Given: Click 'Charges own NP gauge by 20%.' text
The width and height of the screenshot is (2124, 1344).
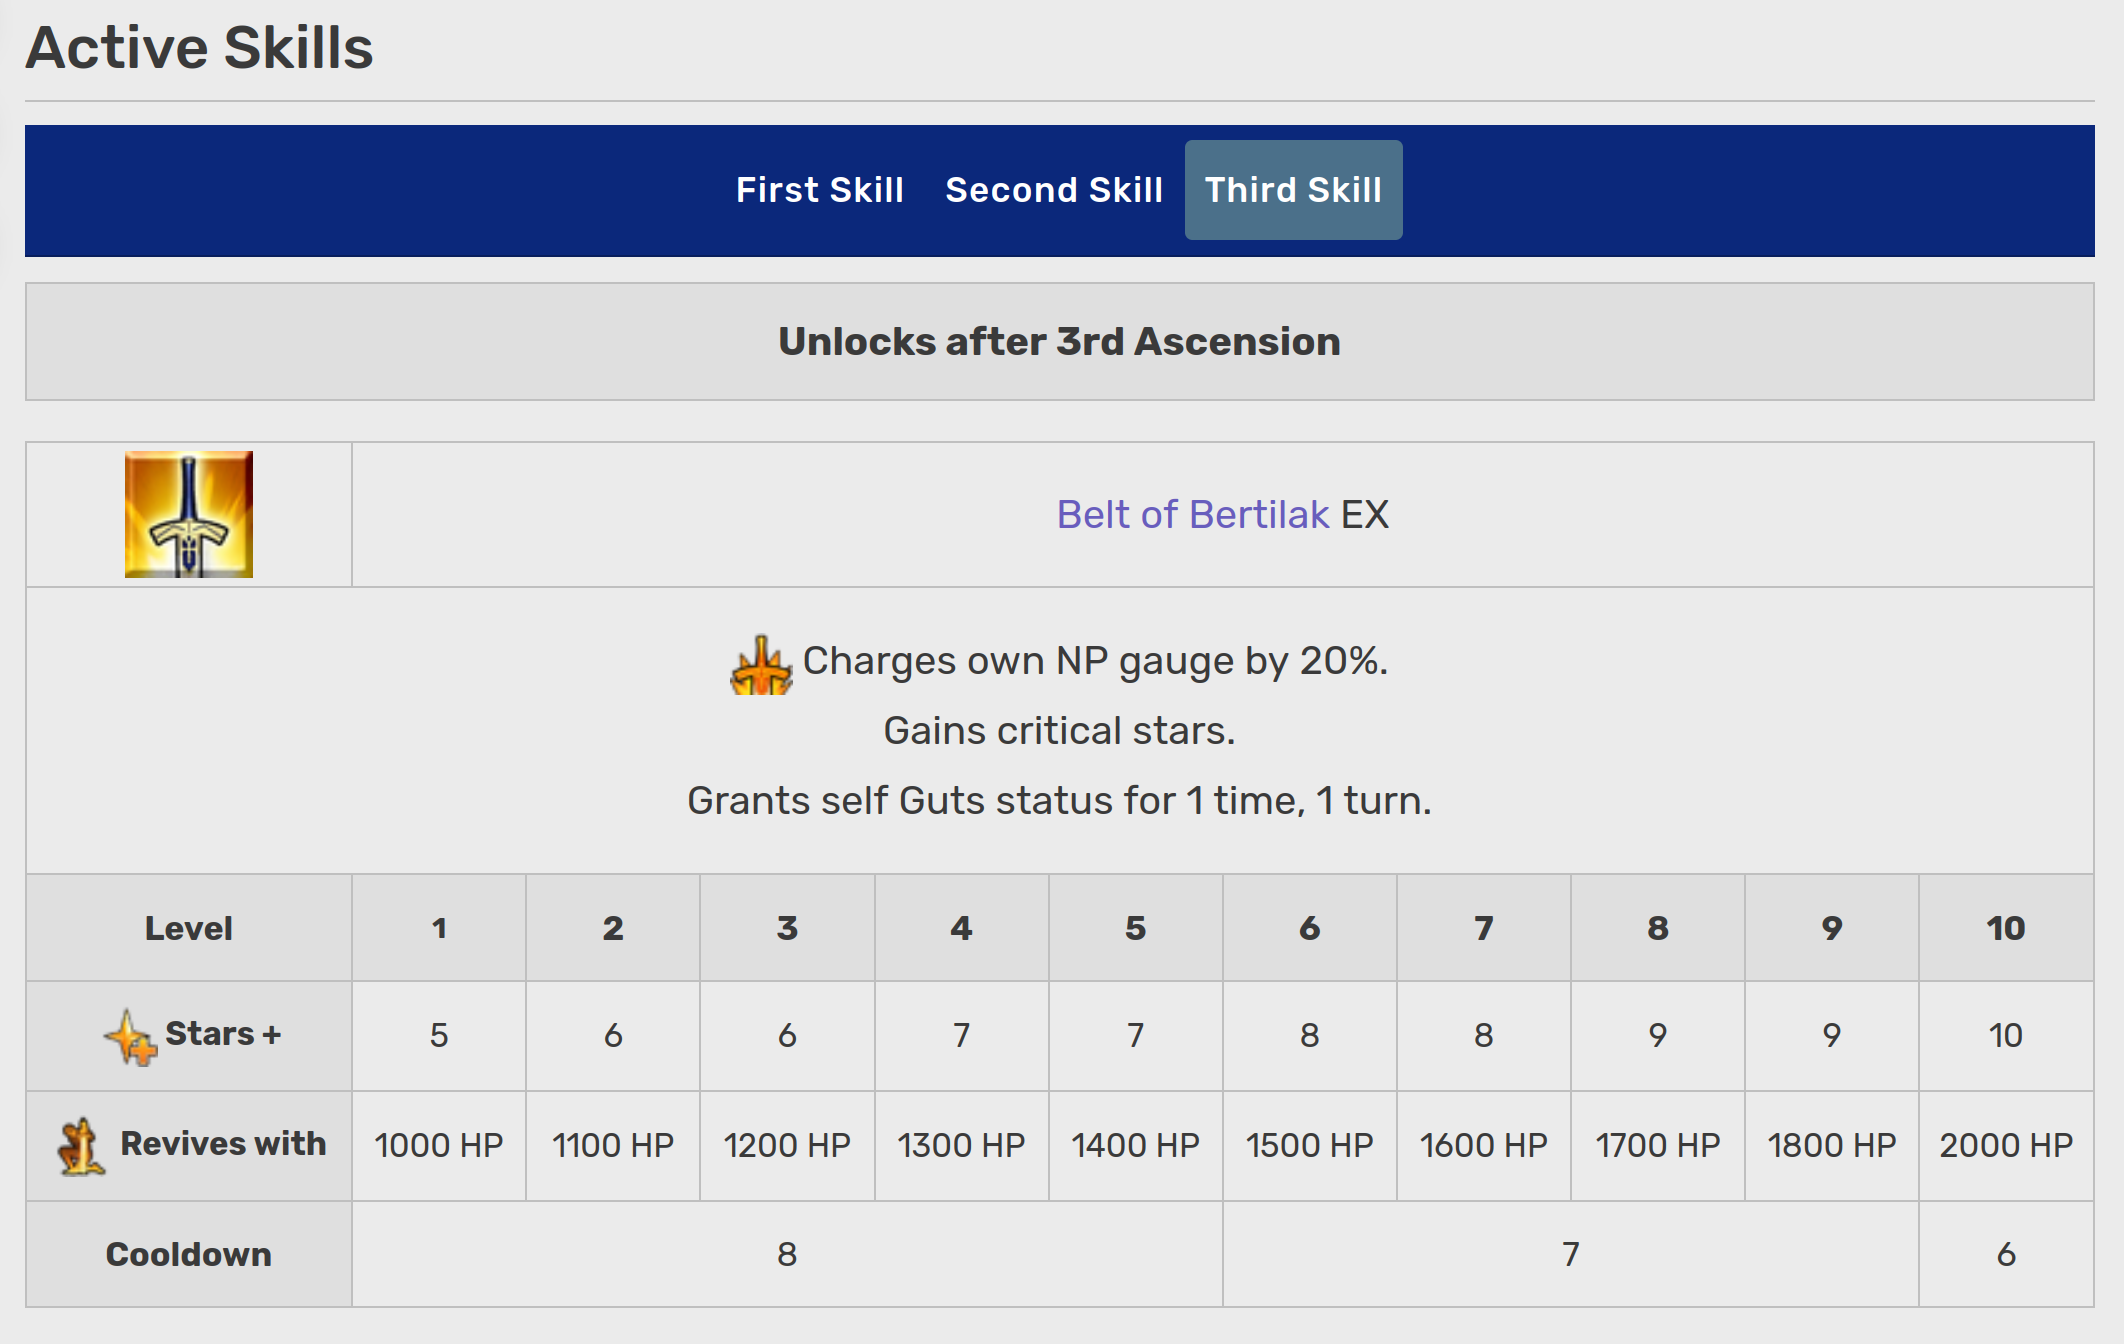Looking at the screenshot, I should [1095, 661].
